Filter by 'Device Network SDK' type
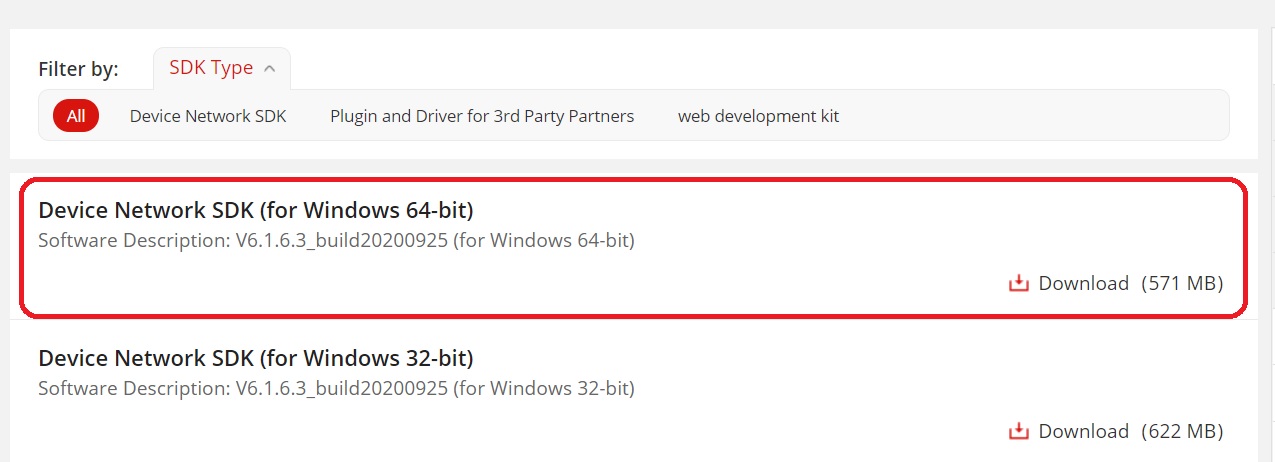The width and height of the screenshot is (1275, 462). coord(208,116)
